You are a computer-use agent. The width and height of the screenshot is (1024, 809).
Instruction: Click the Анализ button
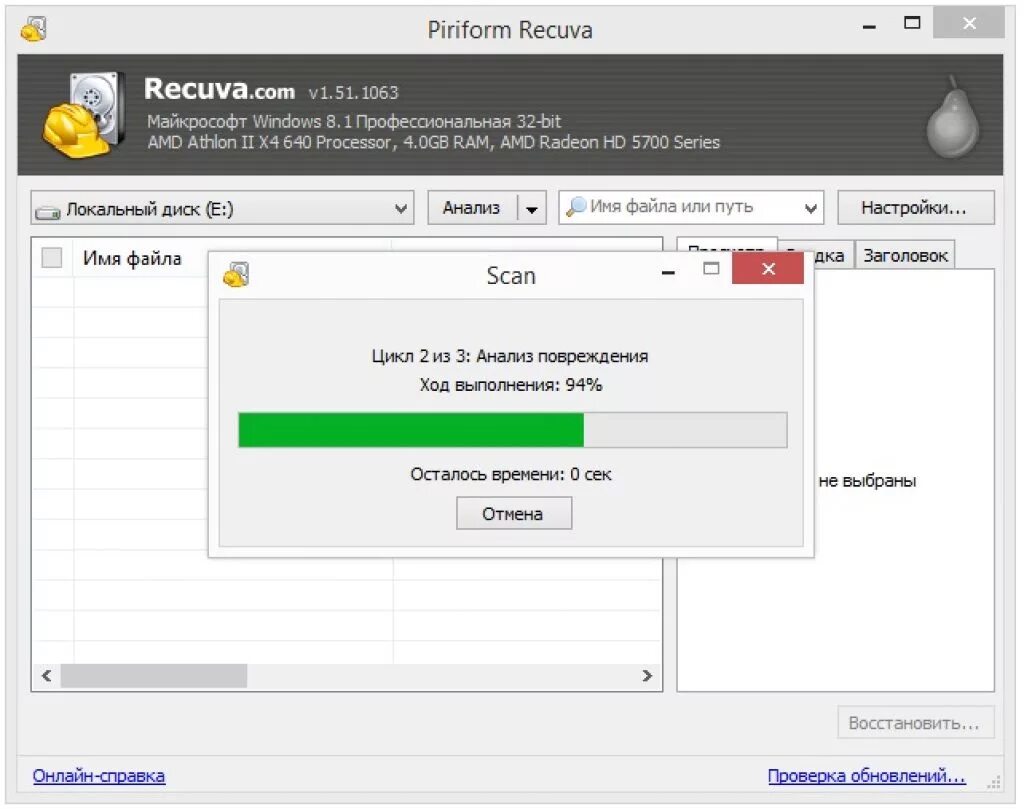(472, 208)
